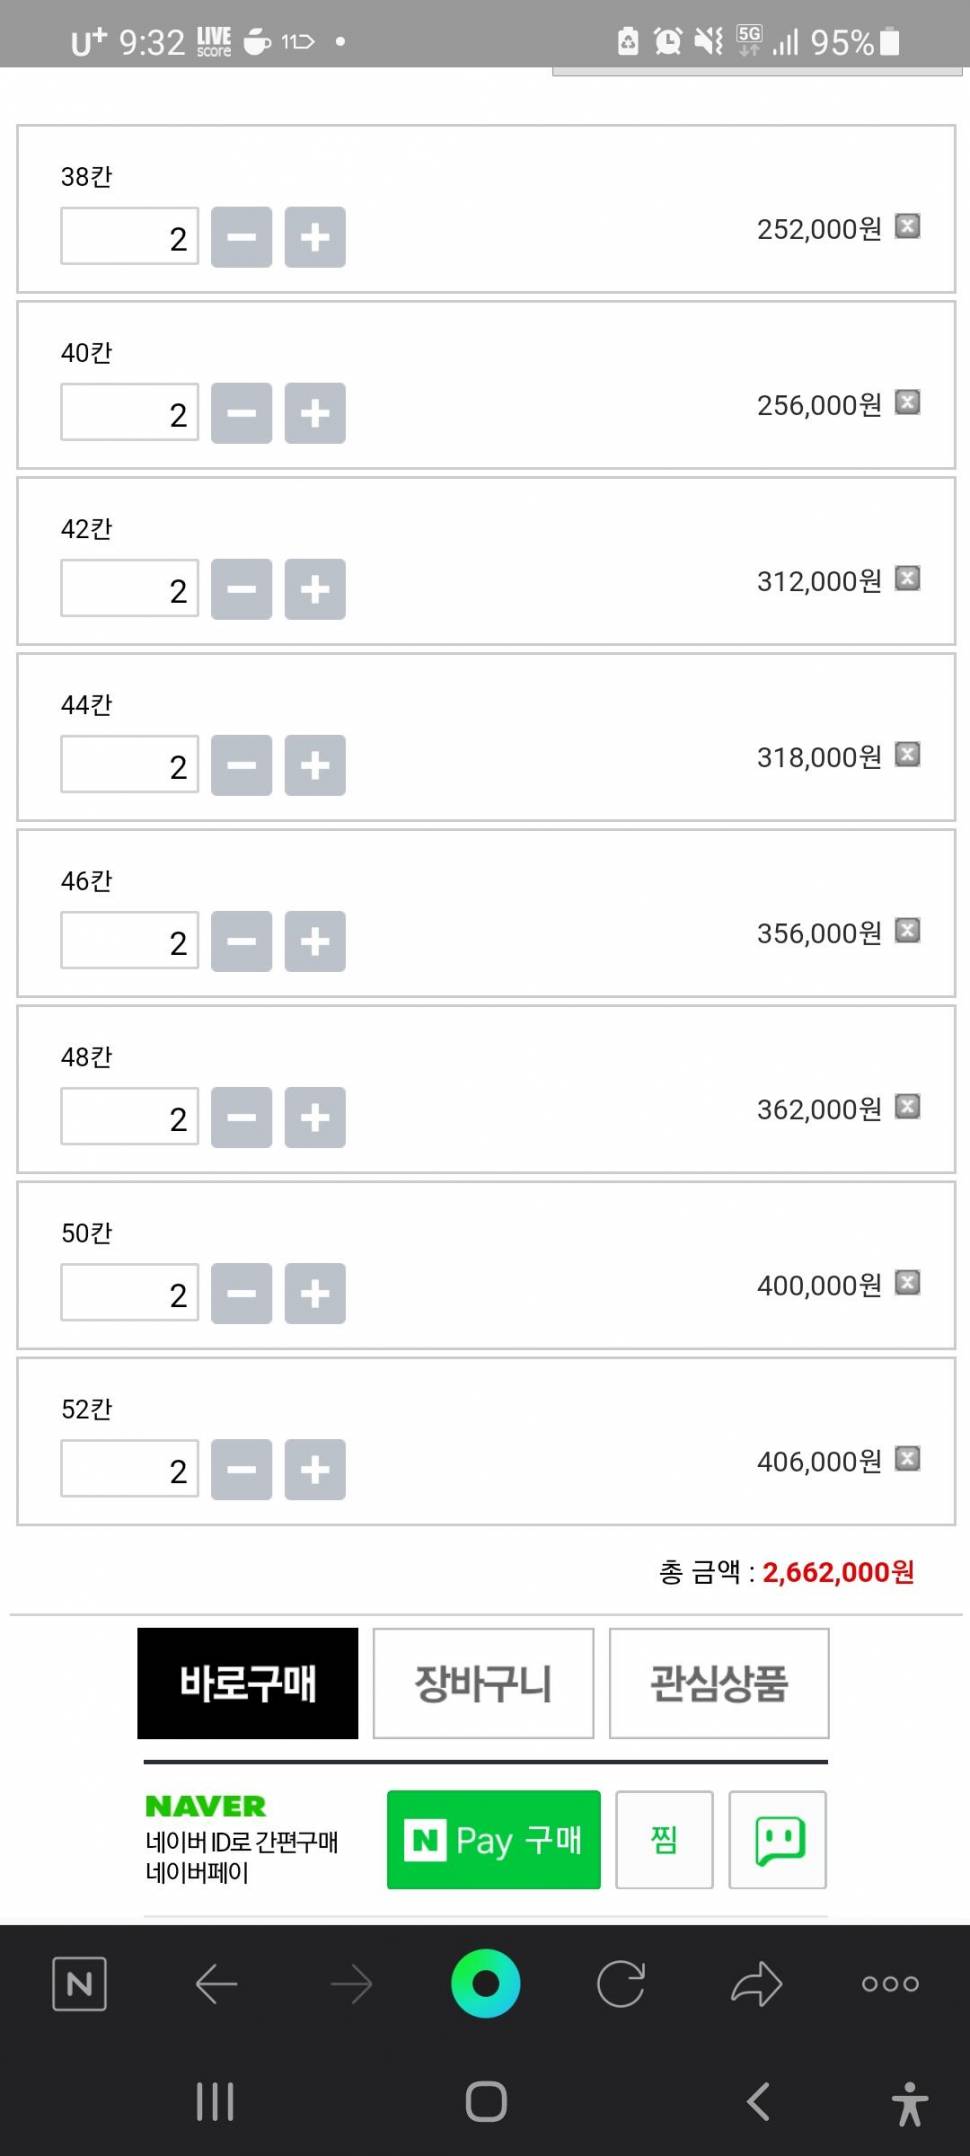This screenshot has height=2156, width=970.
Task: Open Naver home via N icon
Action: (79, 1984)
